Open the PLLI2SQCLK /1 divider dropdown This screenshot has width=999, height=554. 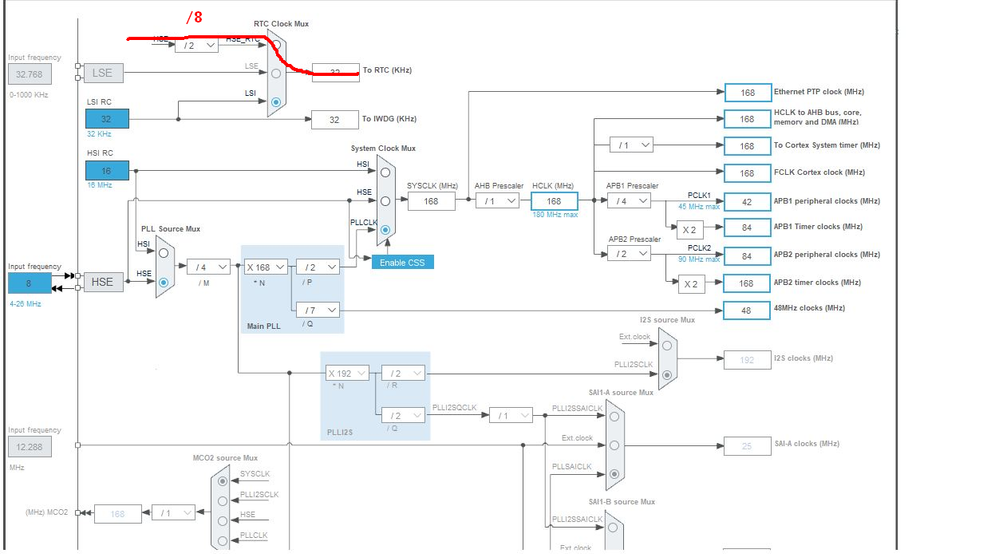pos(511,415)
